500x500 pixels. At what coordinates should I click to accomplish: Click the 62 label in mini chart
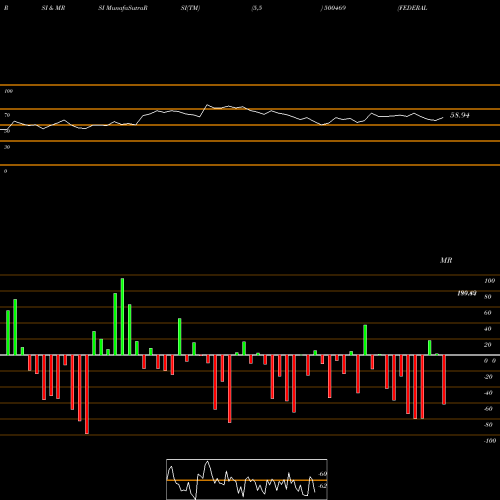[323, 486]
